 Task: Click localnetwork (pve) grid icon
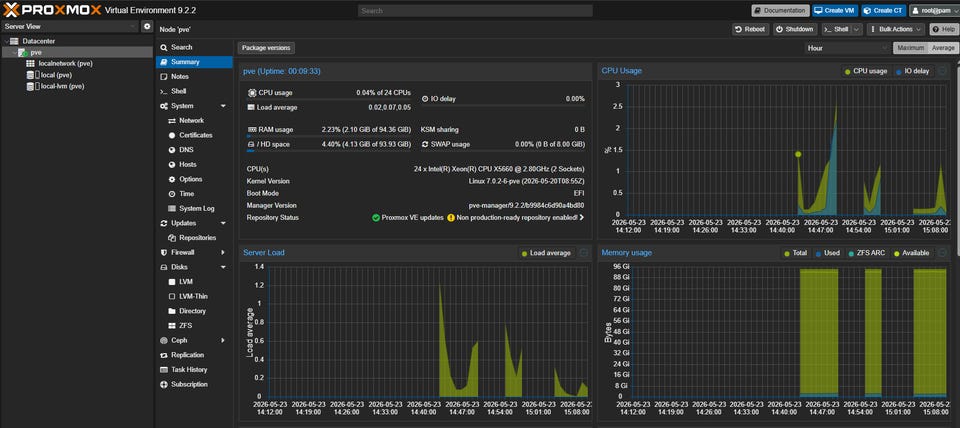click(30, 64)
